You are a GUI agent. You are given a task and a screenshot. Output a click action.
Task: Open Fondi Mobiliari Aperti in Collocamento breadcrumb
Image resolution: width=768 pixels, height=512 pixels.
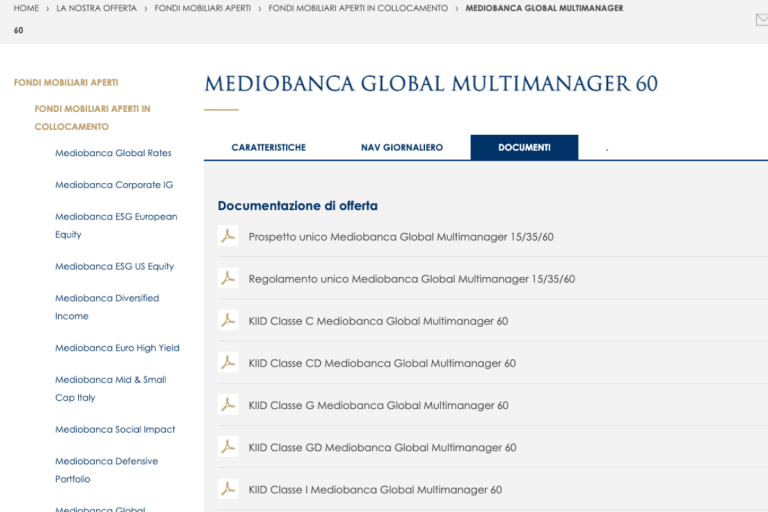point(358,8)
